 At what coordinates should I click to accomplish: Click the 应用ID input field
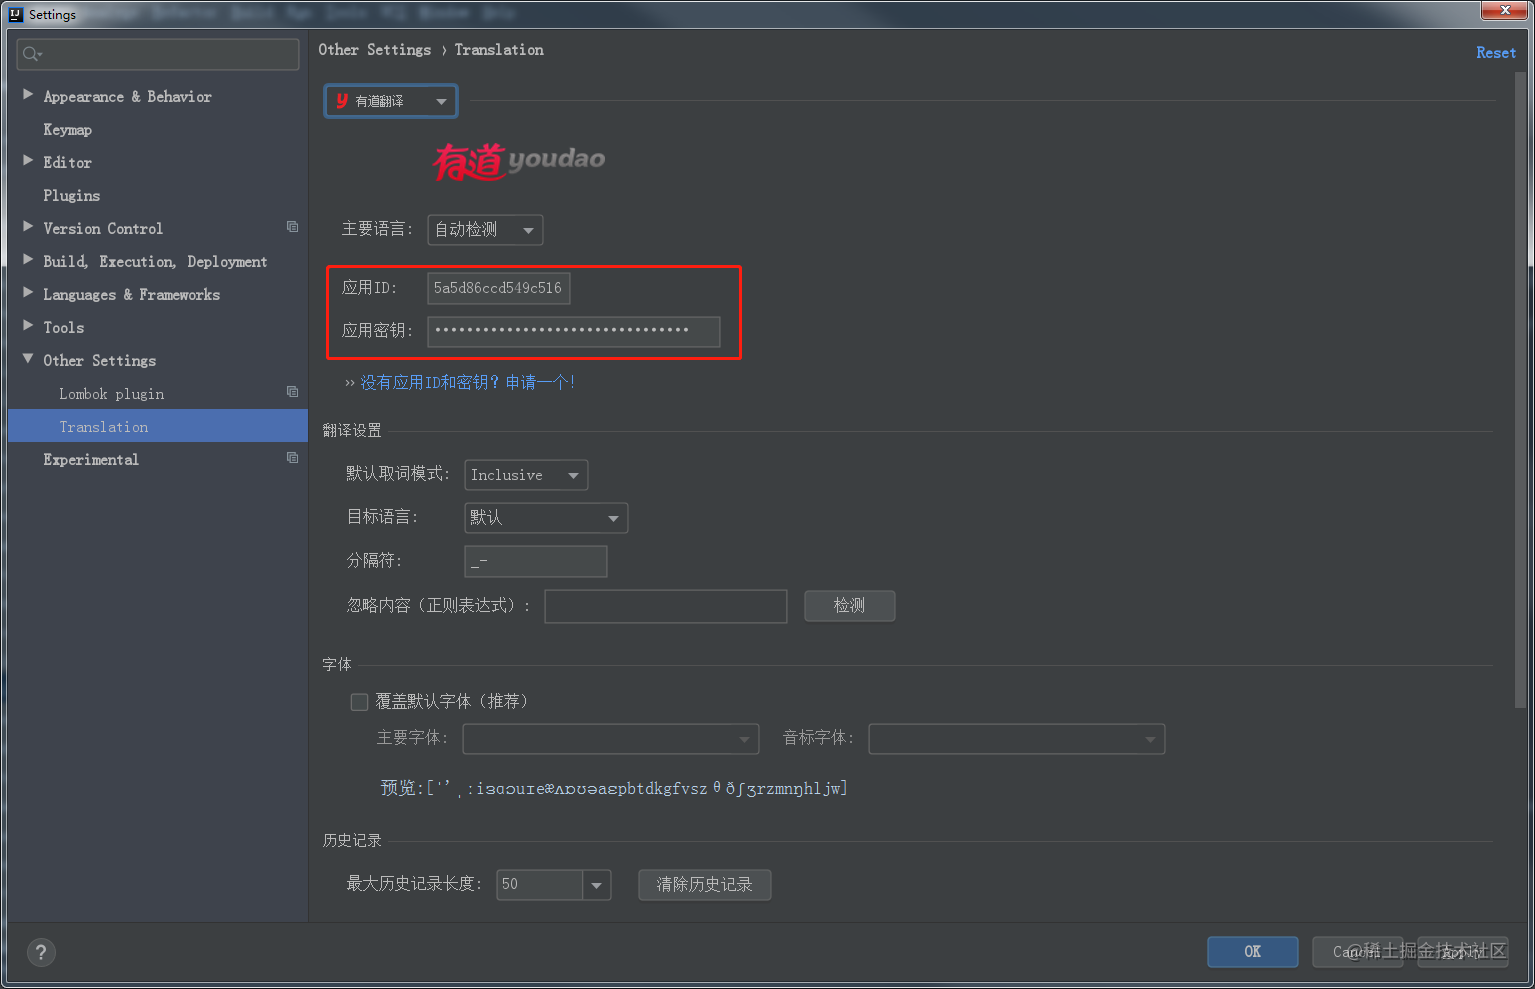click(498, 288)
